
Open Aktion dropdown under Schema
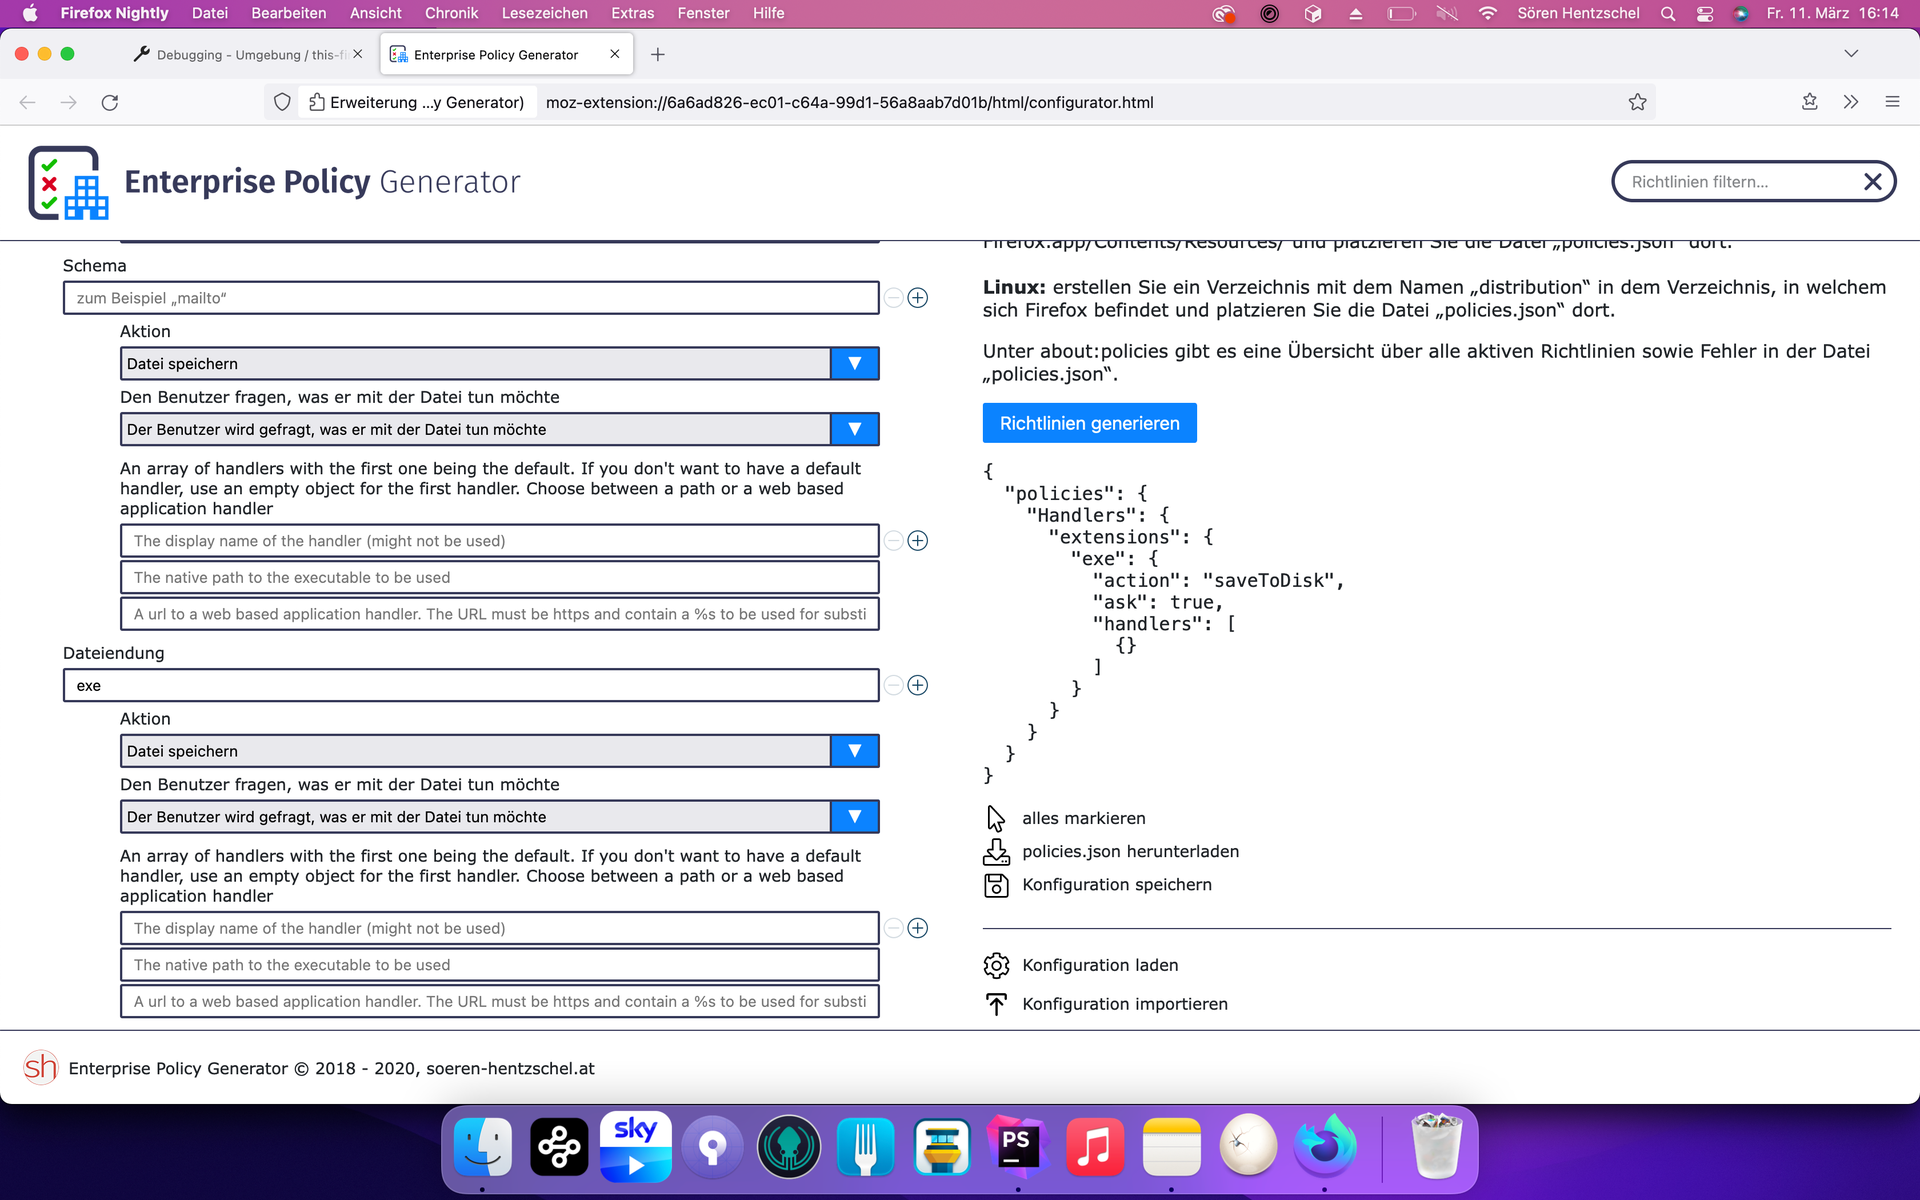(x=854, y=364)
